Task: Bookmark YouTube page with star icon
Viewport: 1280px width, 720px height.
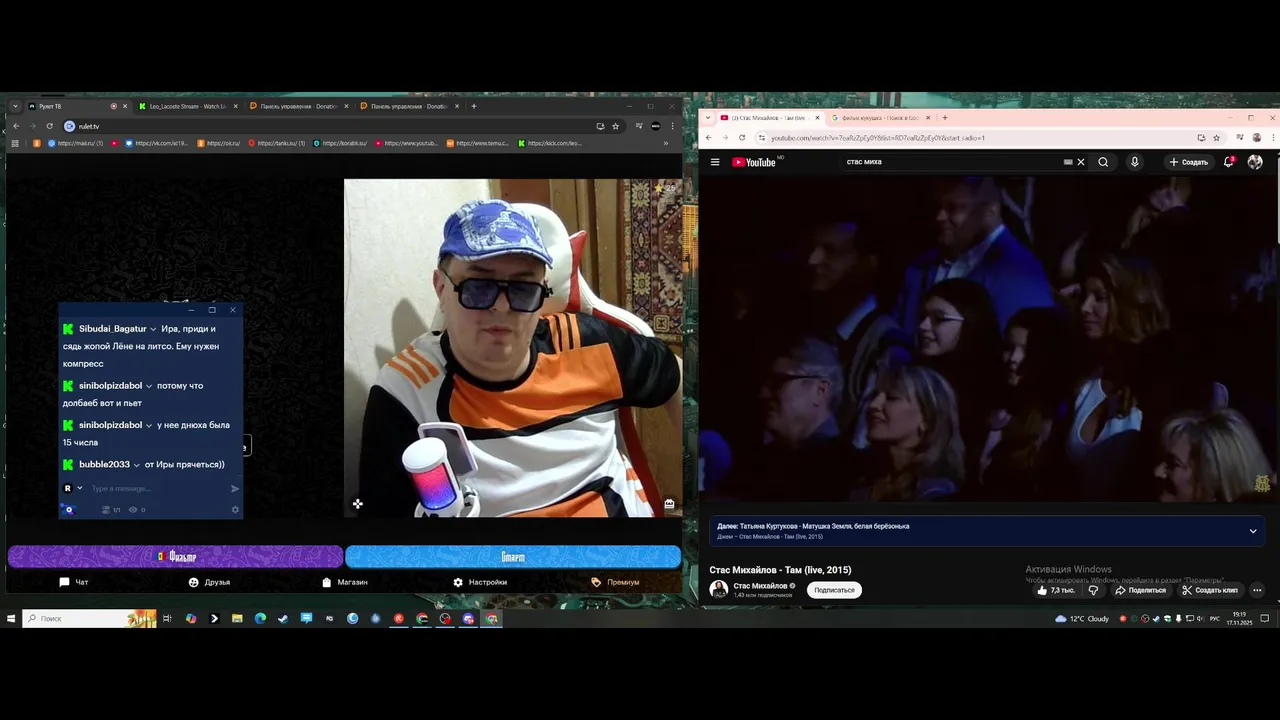Action: (1216, 138)
